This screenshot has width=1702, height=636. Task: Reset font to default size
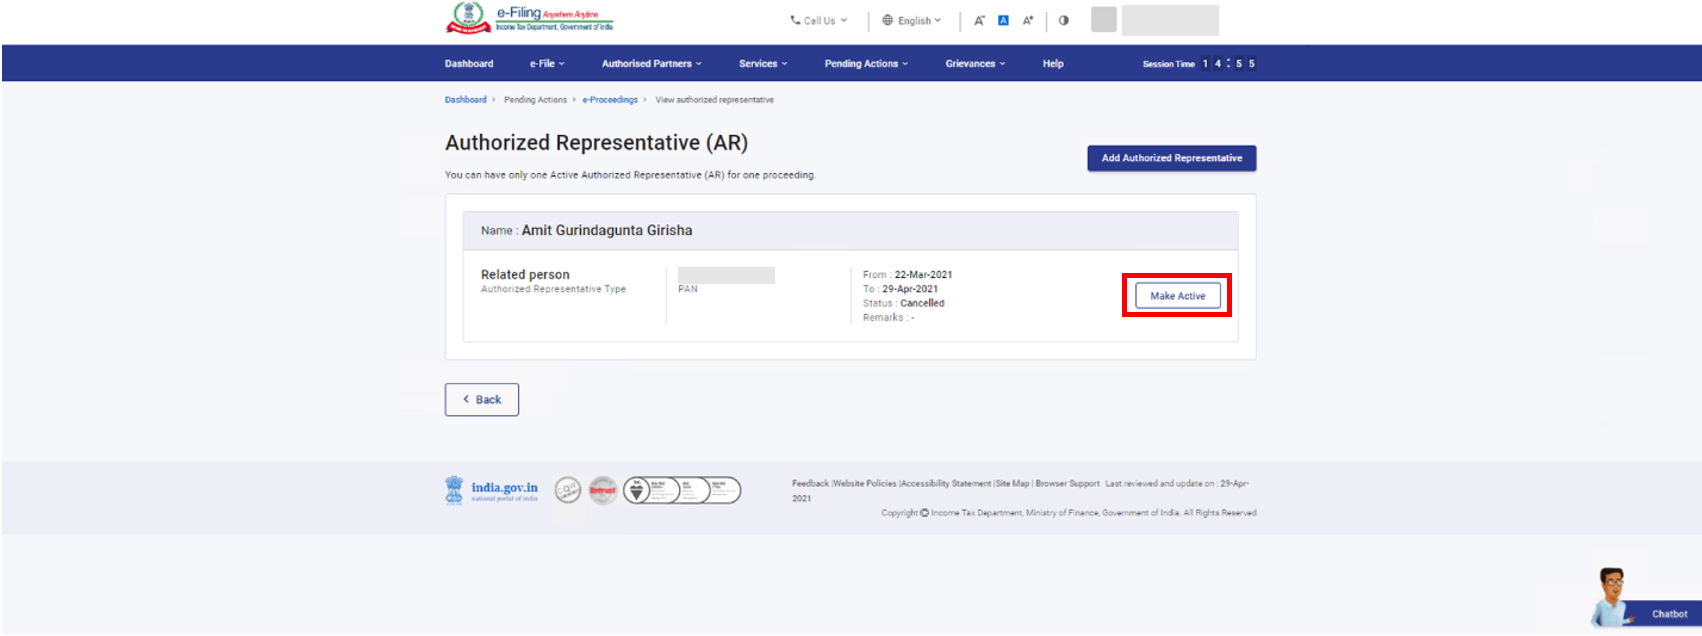pos(1003,20)
